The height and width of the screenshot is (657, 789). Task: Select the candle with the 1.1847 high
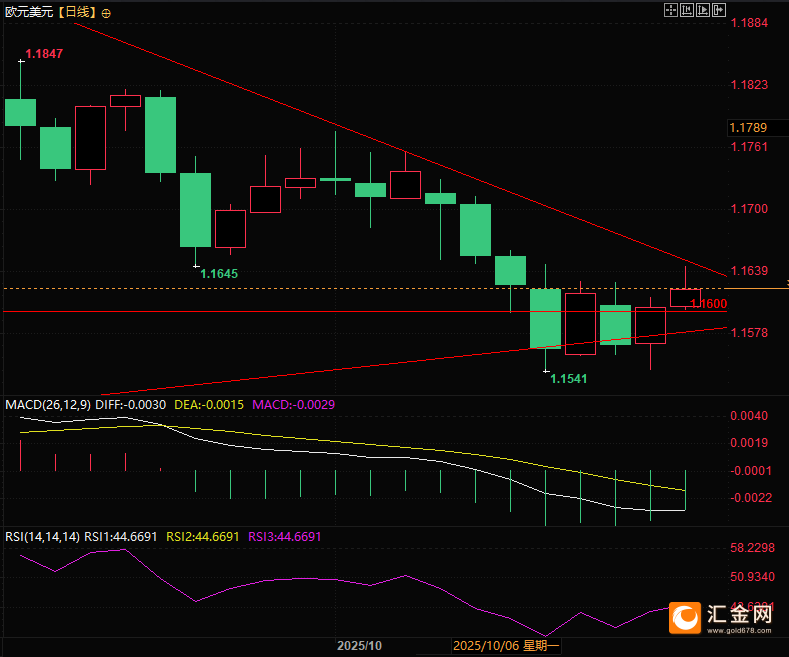click(21, 112)
